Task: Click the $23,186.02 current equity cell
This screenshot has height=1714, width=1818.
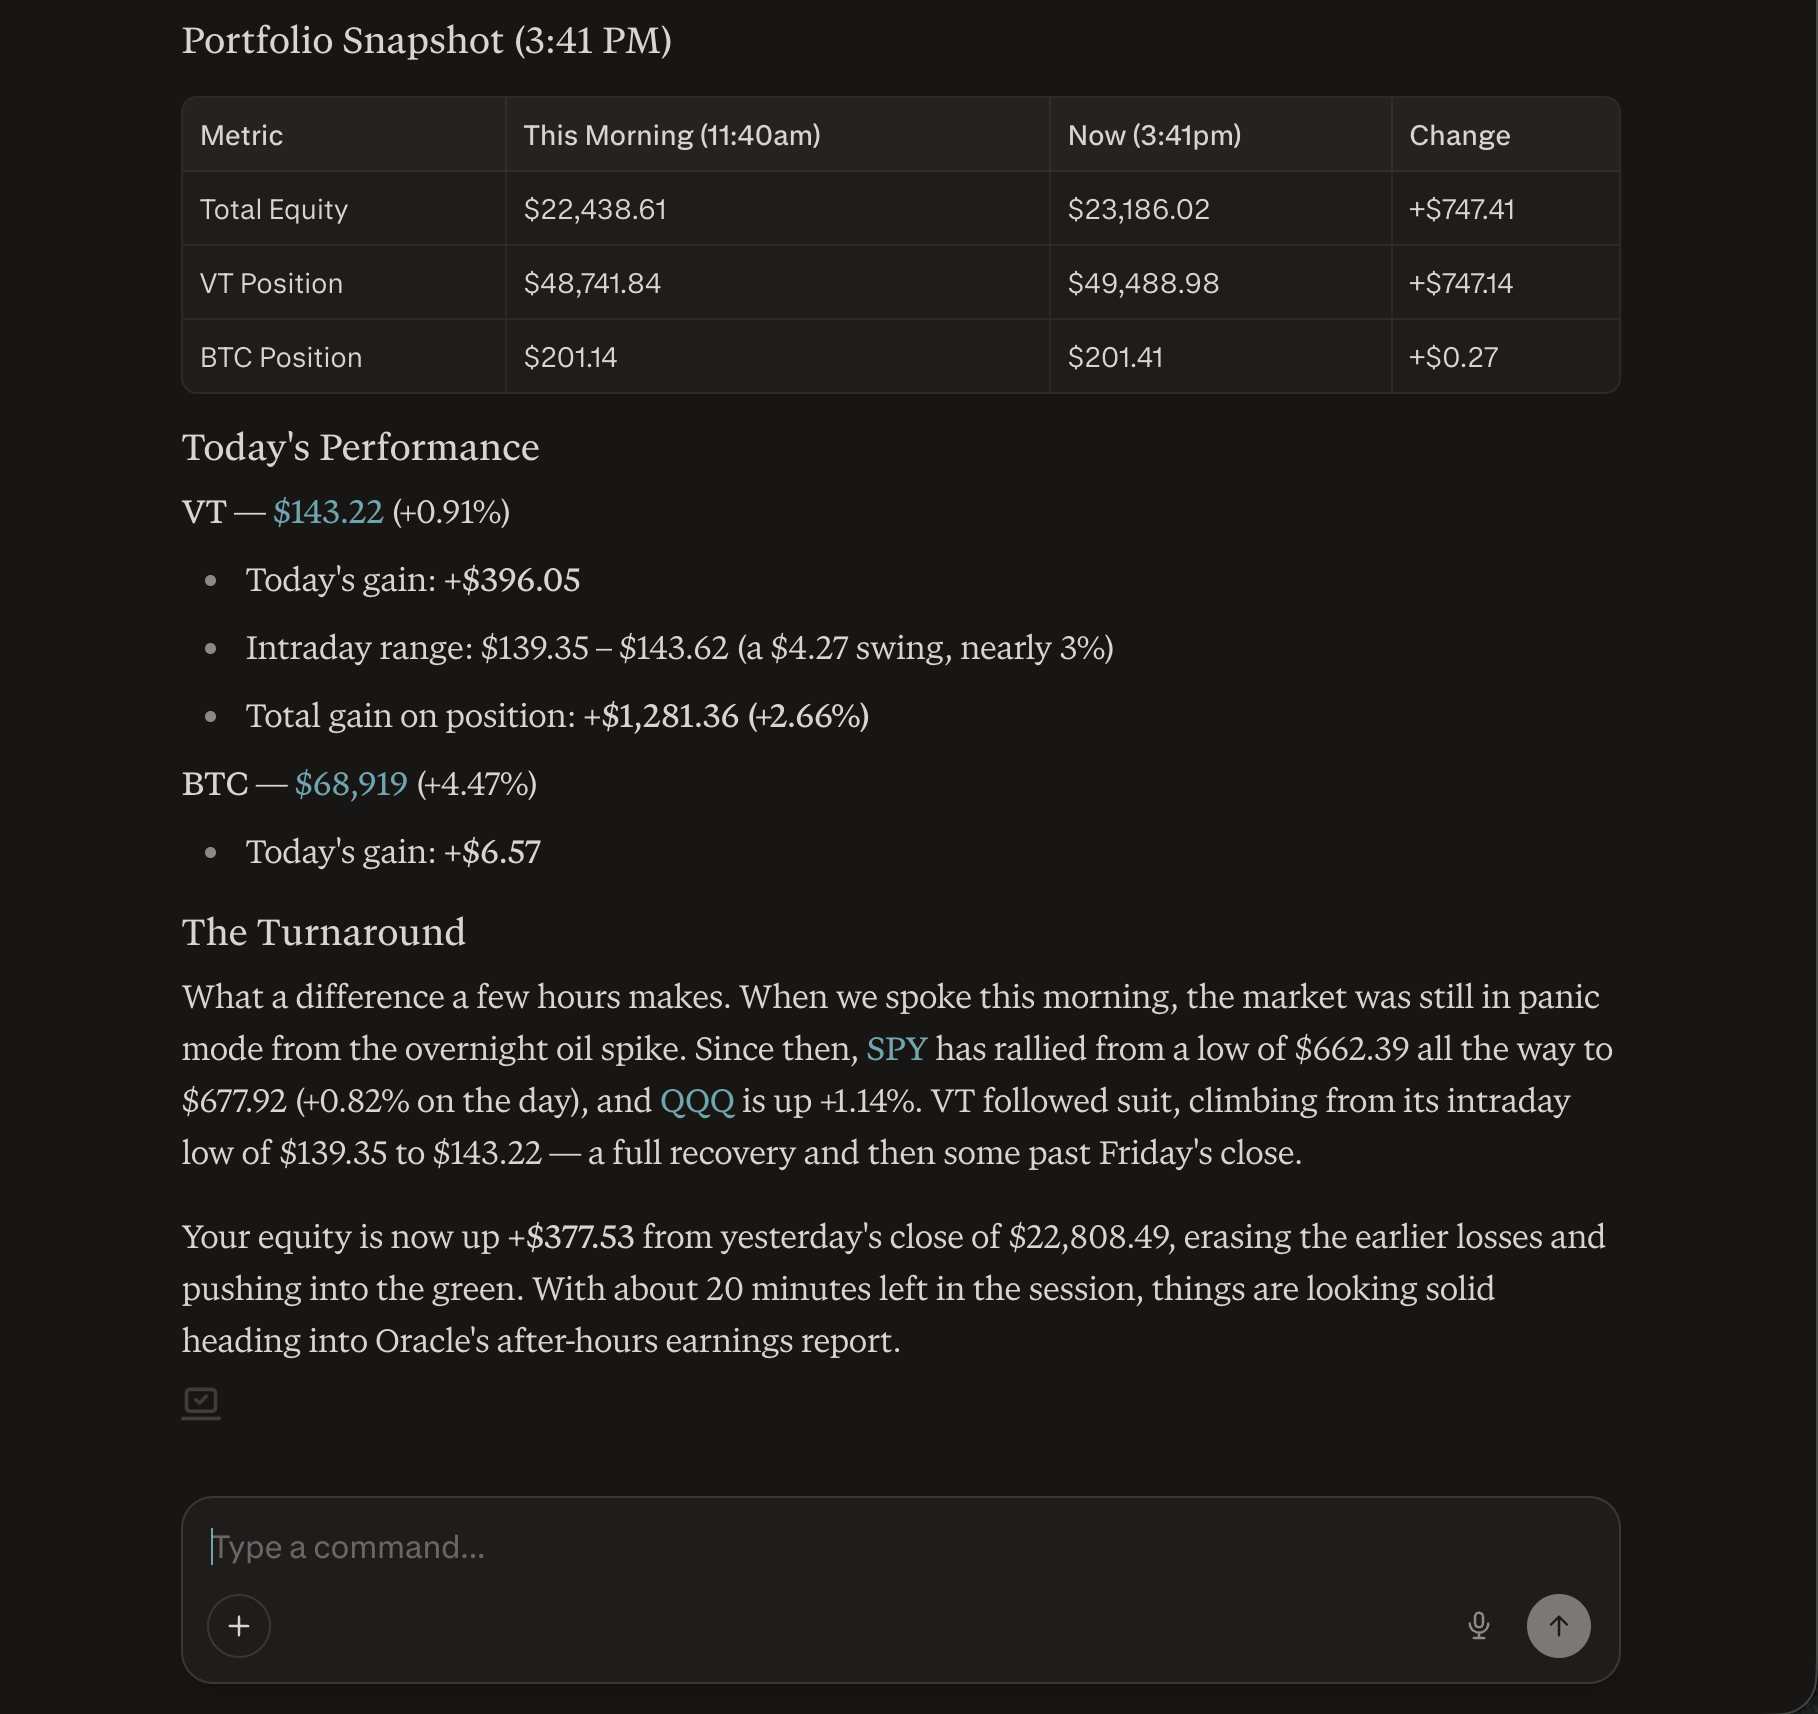Action: tap(1138, 210)
